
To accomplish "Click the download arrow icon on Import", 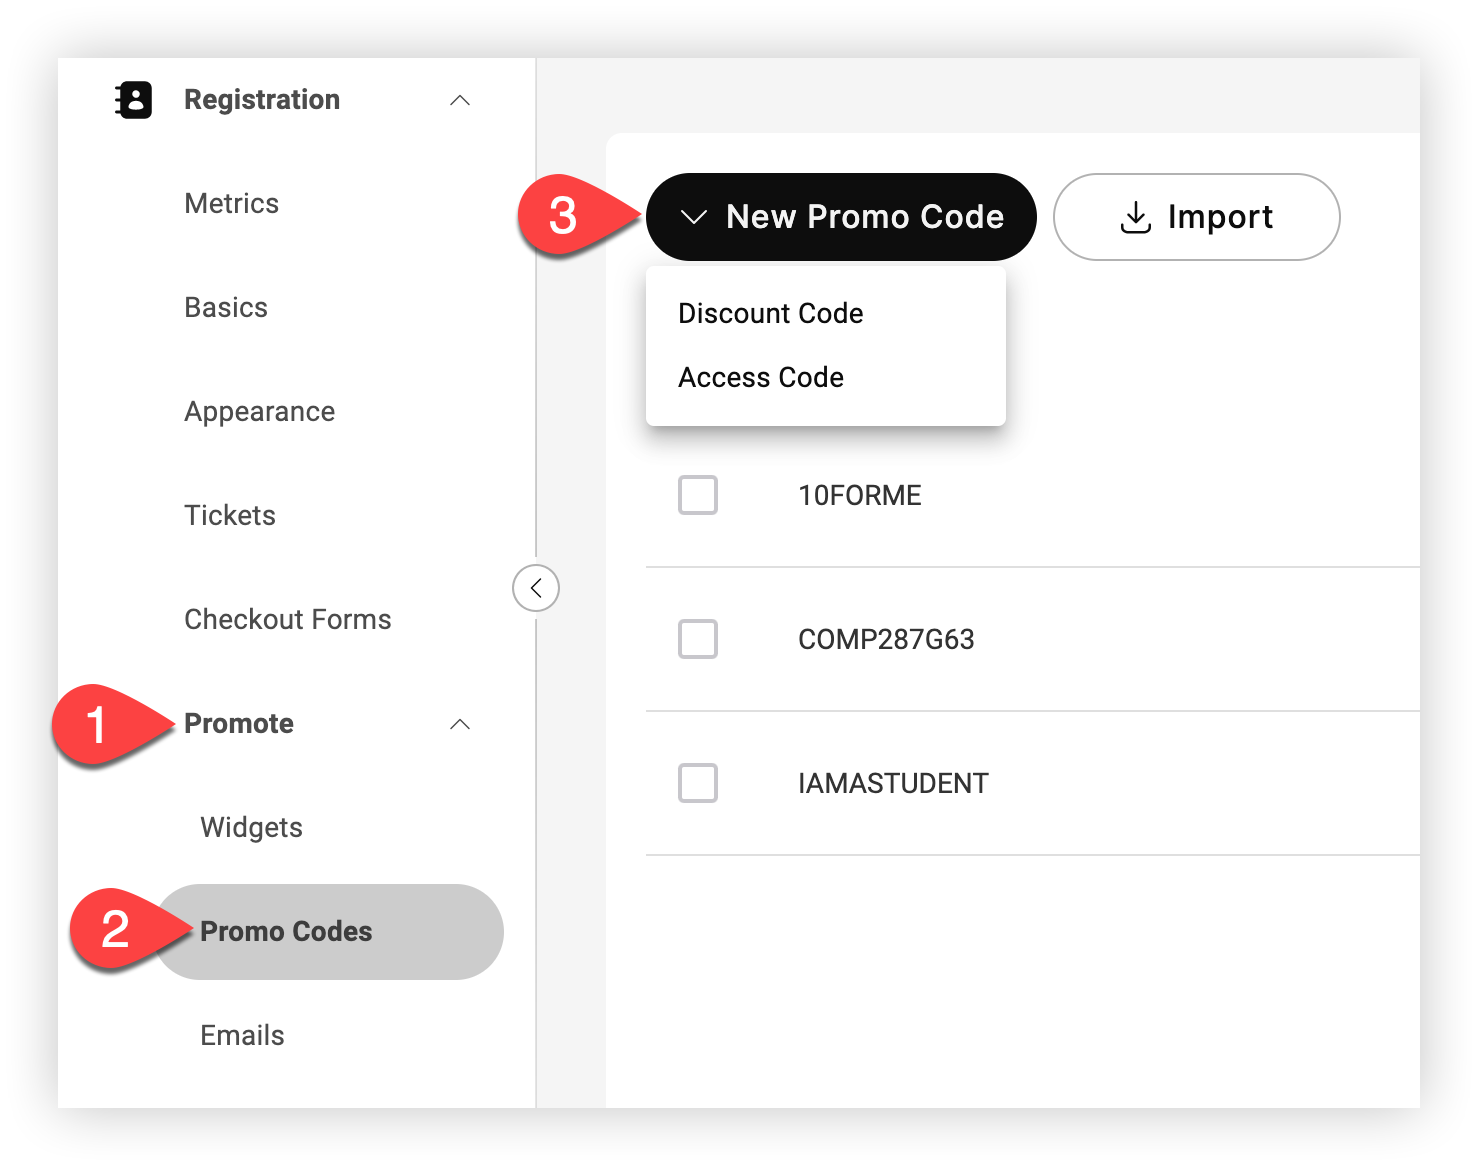I will [1136, 217].
